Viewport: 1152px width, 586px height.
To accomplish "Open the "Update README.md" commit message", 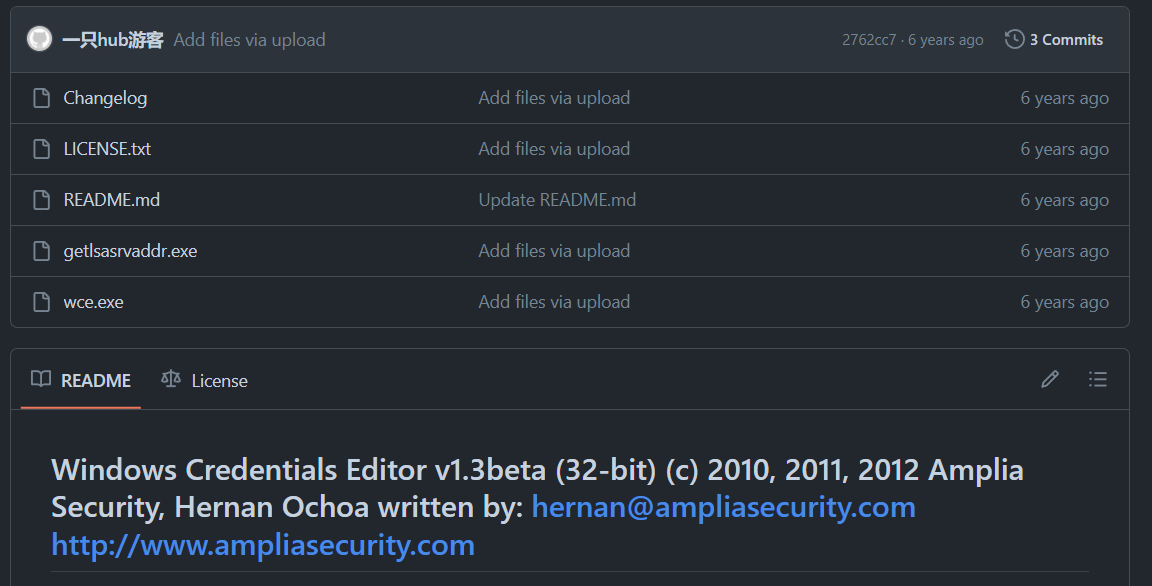I will 557,200.
